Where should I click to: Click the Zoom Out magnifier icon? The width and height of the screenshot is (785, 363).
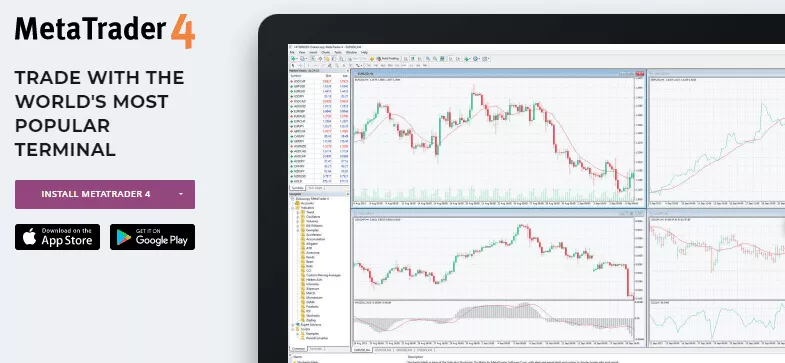[x=435, y=59]
